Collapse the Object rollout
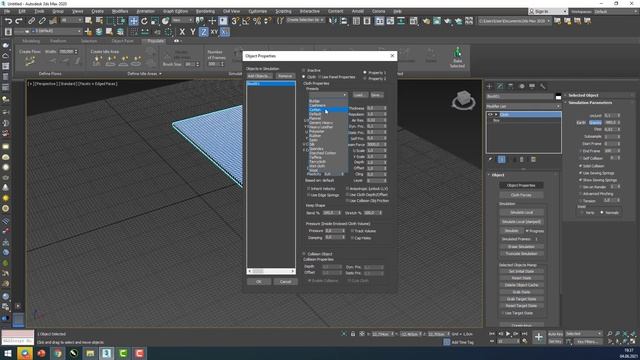Screen dimensions: 640x360 coord(498,175)
